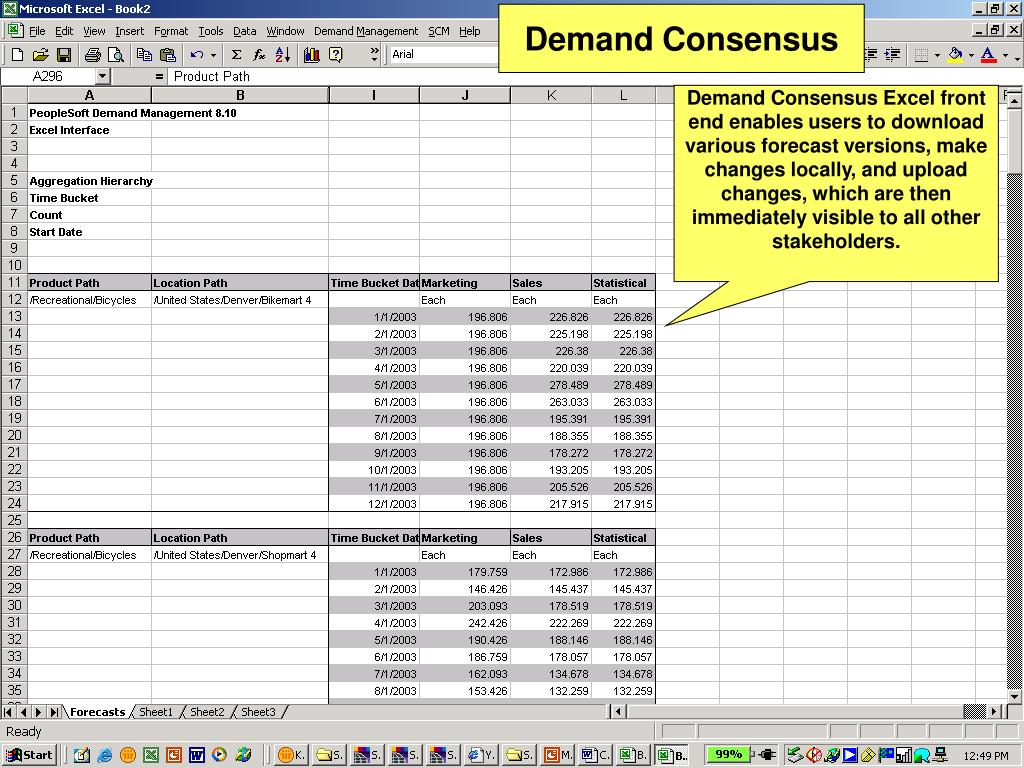Open the SCM menu
This screenshot has height=768, width=1024.
coord(438,31)
